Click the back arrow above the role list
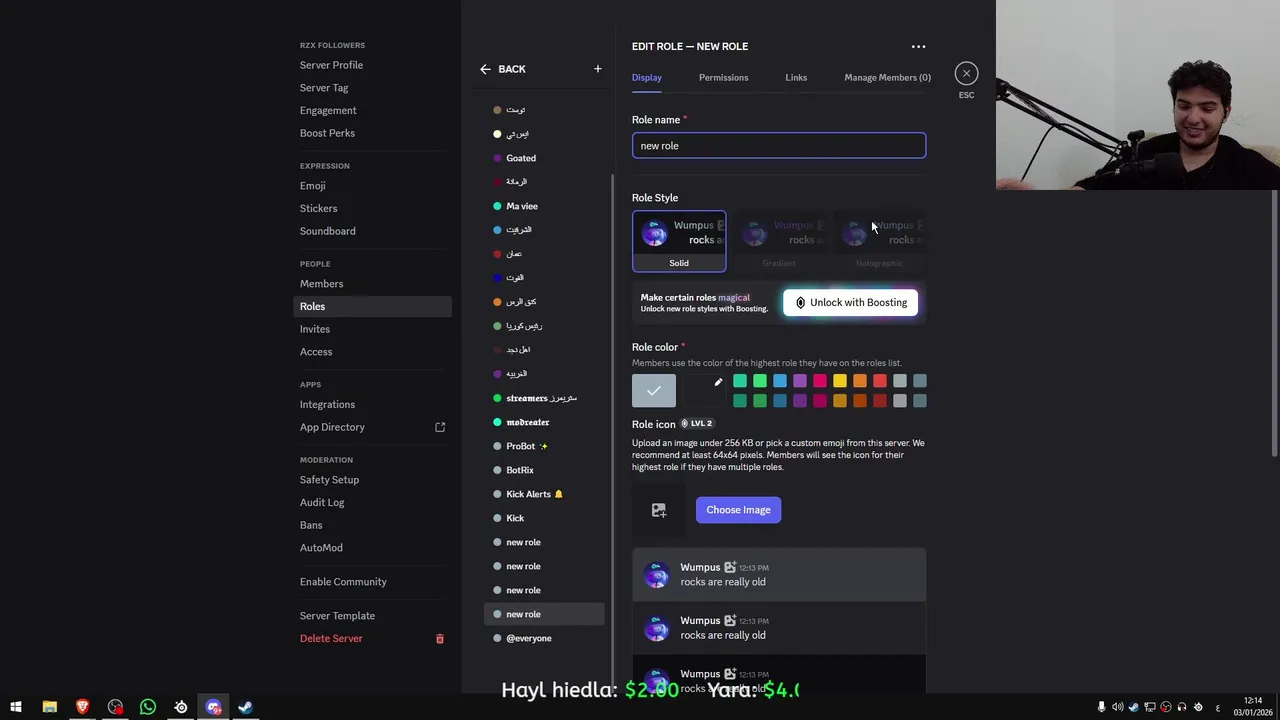Image resolution: width=1280 pixels, height=720 pixels. pyautogui.click(x=485, y=69)
